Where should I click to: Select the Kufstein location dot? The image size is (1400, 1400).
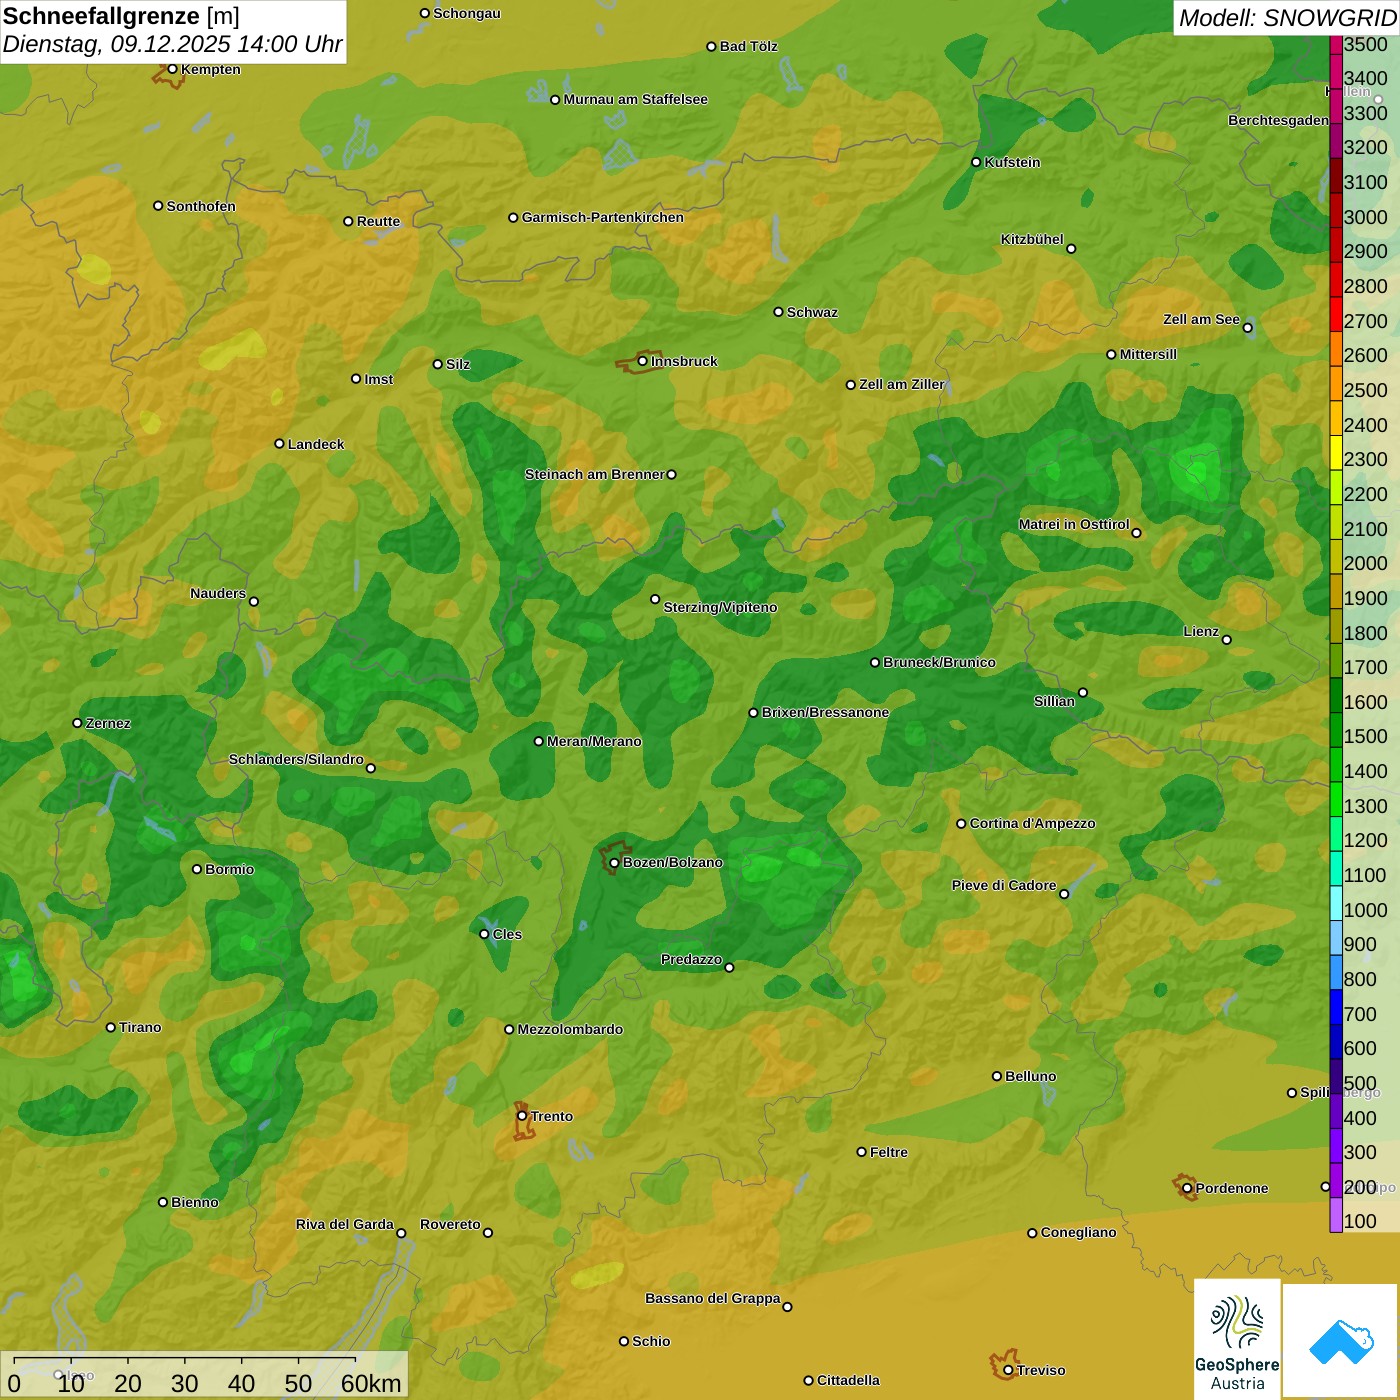click(976, 162)
